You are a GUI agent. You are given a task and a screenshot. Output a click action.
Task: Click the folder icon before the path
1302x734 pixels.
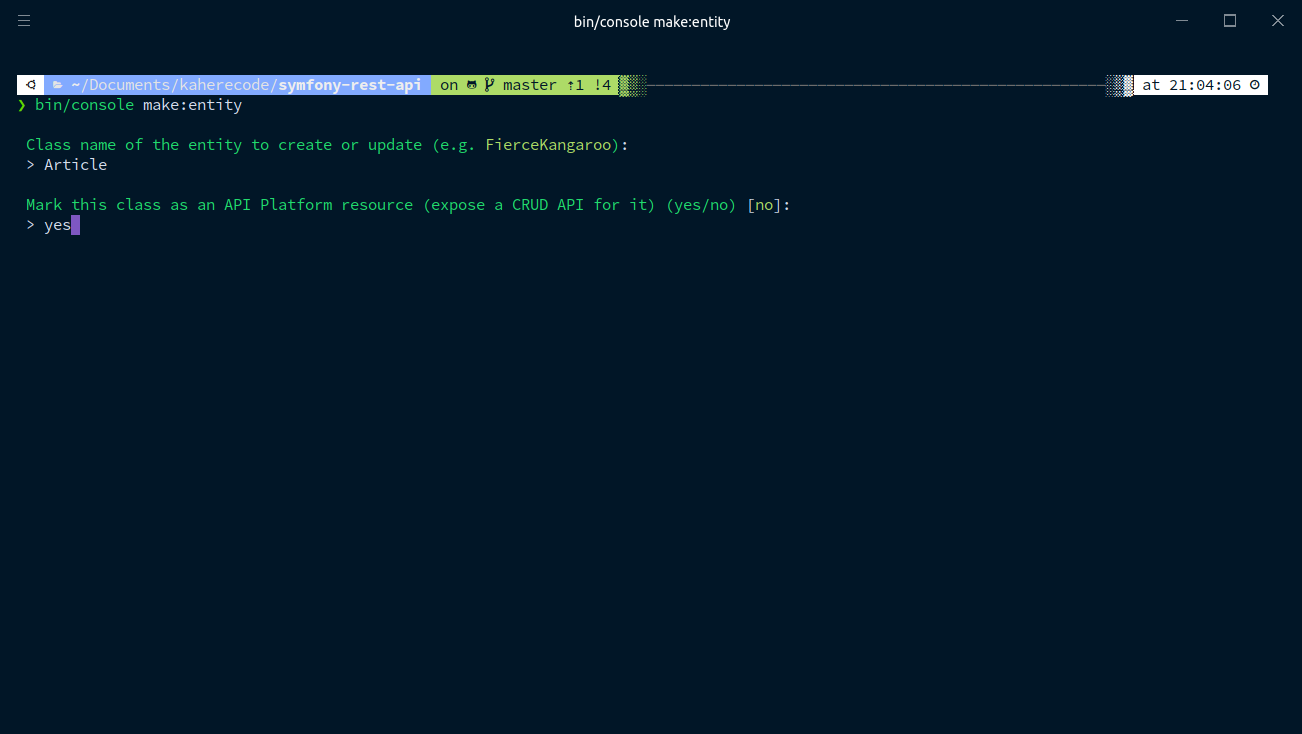coord(58,85)
